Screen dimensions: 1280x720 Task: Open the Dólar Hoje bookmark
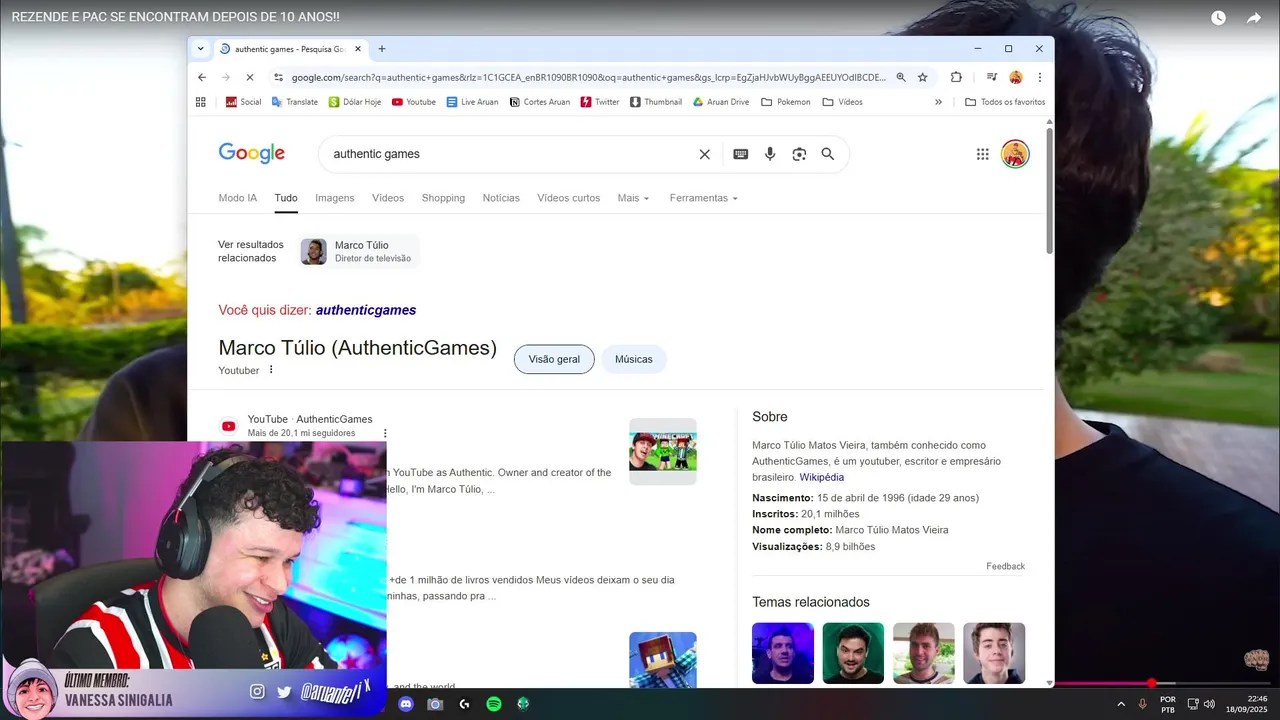click(354, 102)
